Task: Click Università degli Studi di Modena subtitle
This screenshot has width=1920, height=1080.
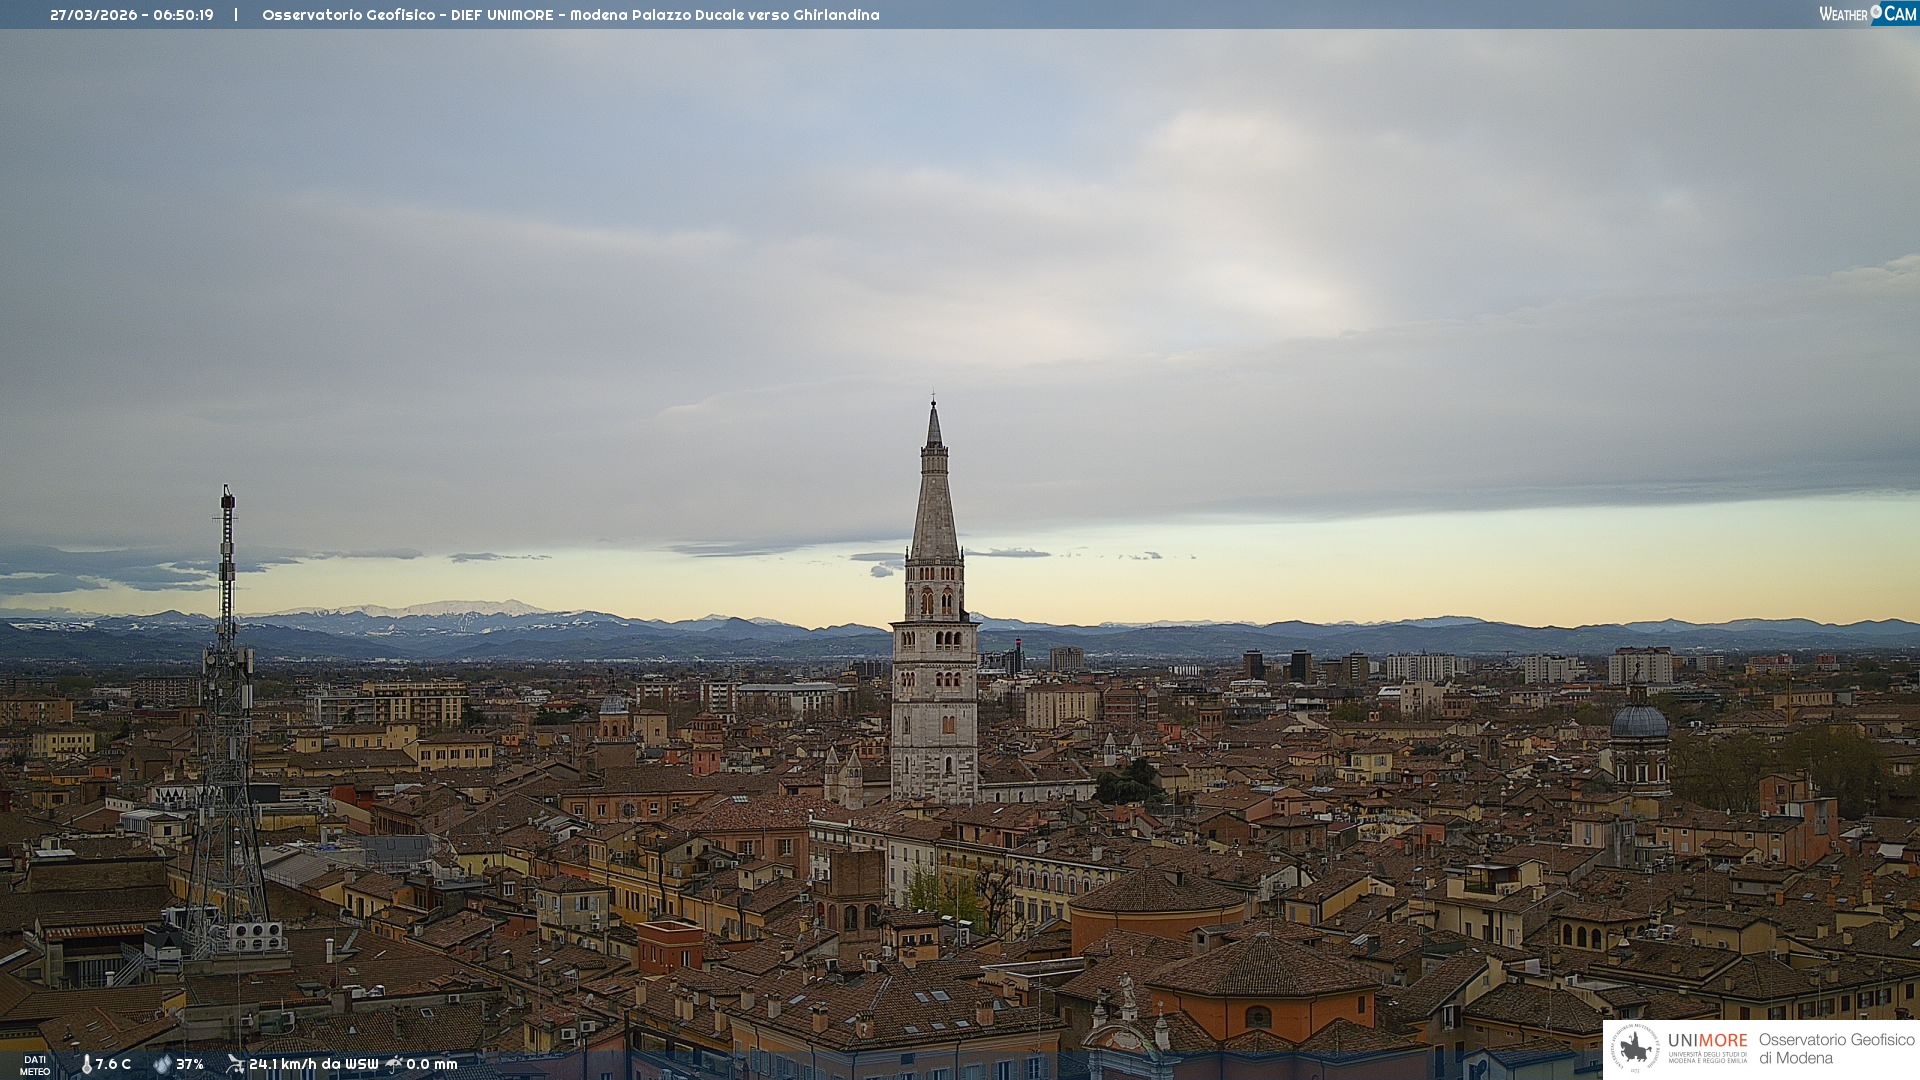Action: tap(1707, 1057)
